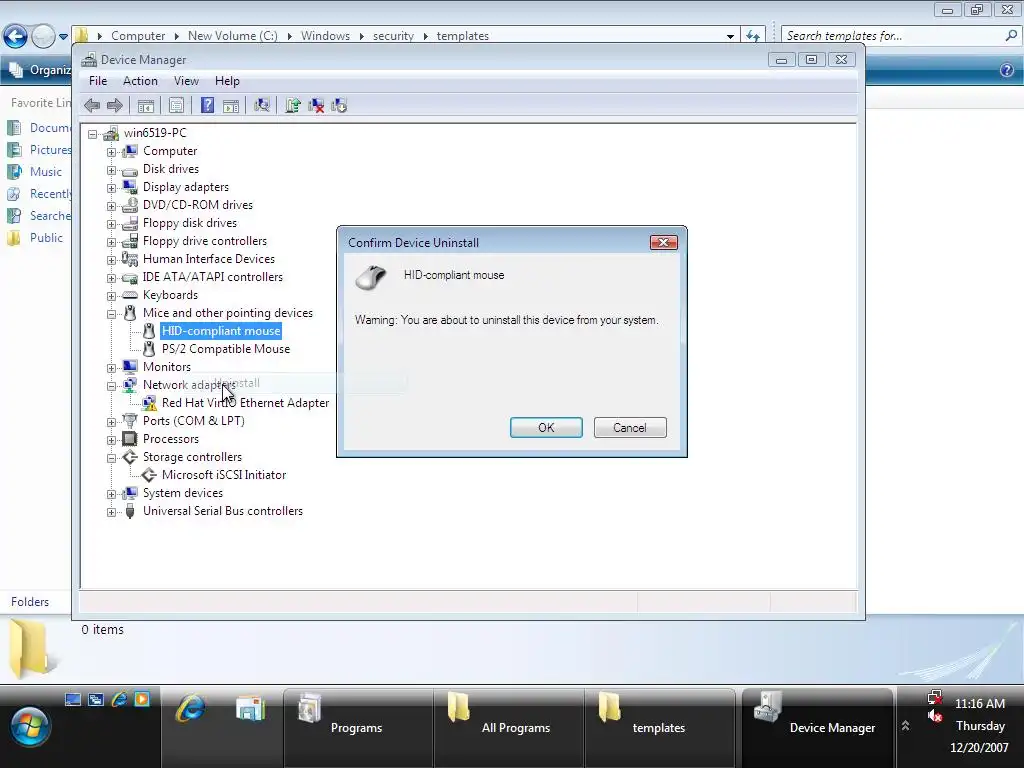Select IDE ATA/ATAPI controllers entry
The height and width of the screenshot is (768, 1024).
coord(213,277)
